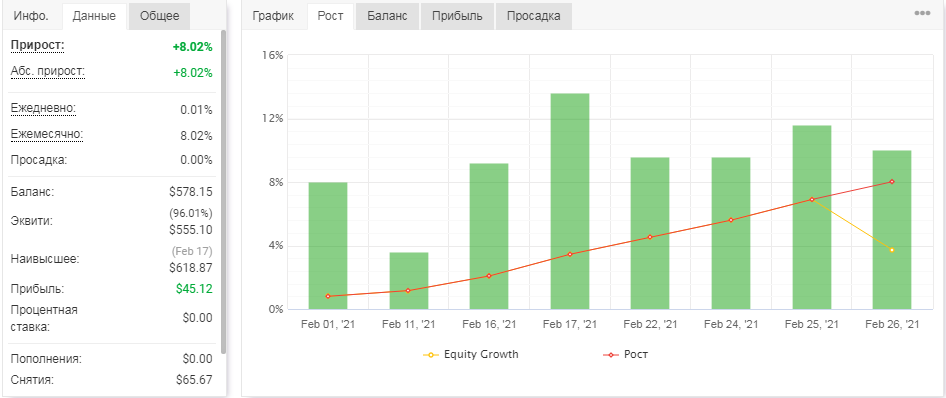Open the three-dots chart options menu
This screenshot has width=946, height=398.
point(922,13)
